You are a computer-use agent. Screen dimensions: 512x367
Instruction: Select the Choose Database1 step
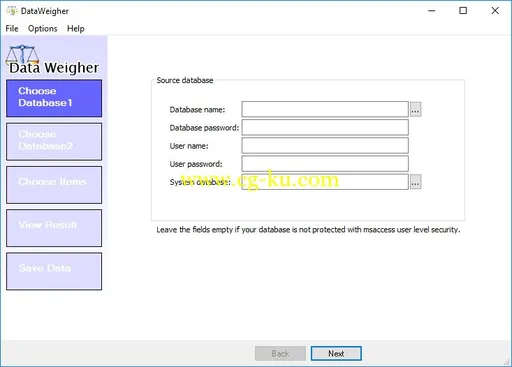pyautogui.click(x=54, y=98)
